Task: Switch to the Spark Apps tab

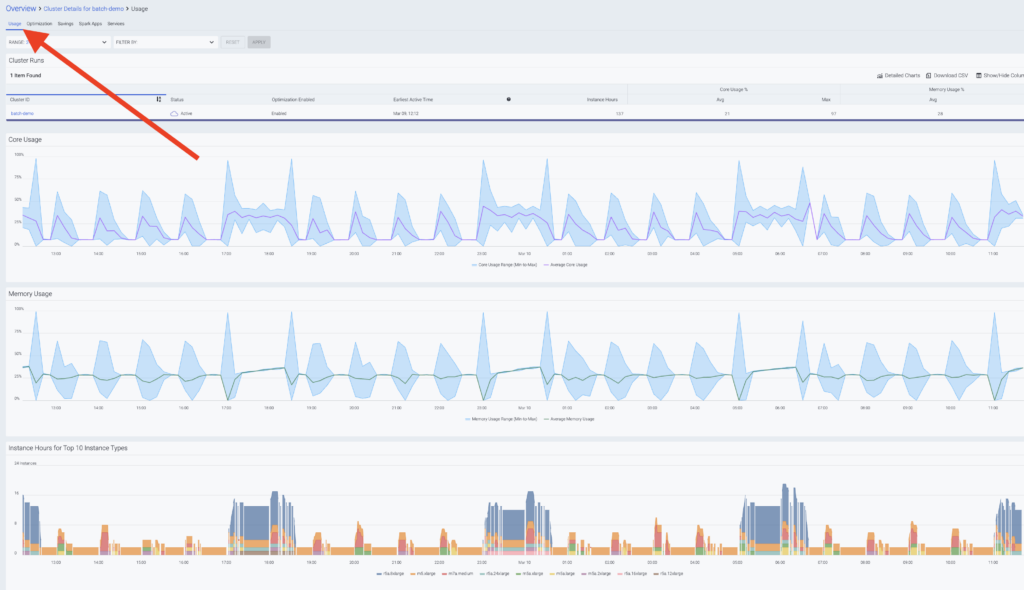Action: click(x=90, y=23)
